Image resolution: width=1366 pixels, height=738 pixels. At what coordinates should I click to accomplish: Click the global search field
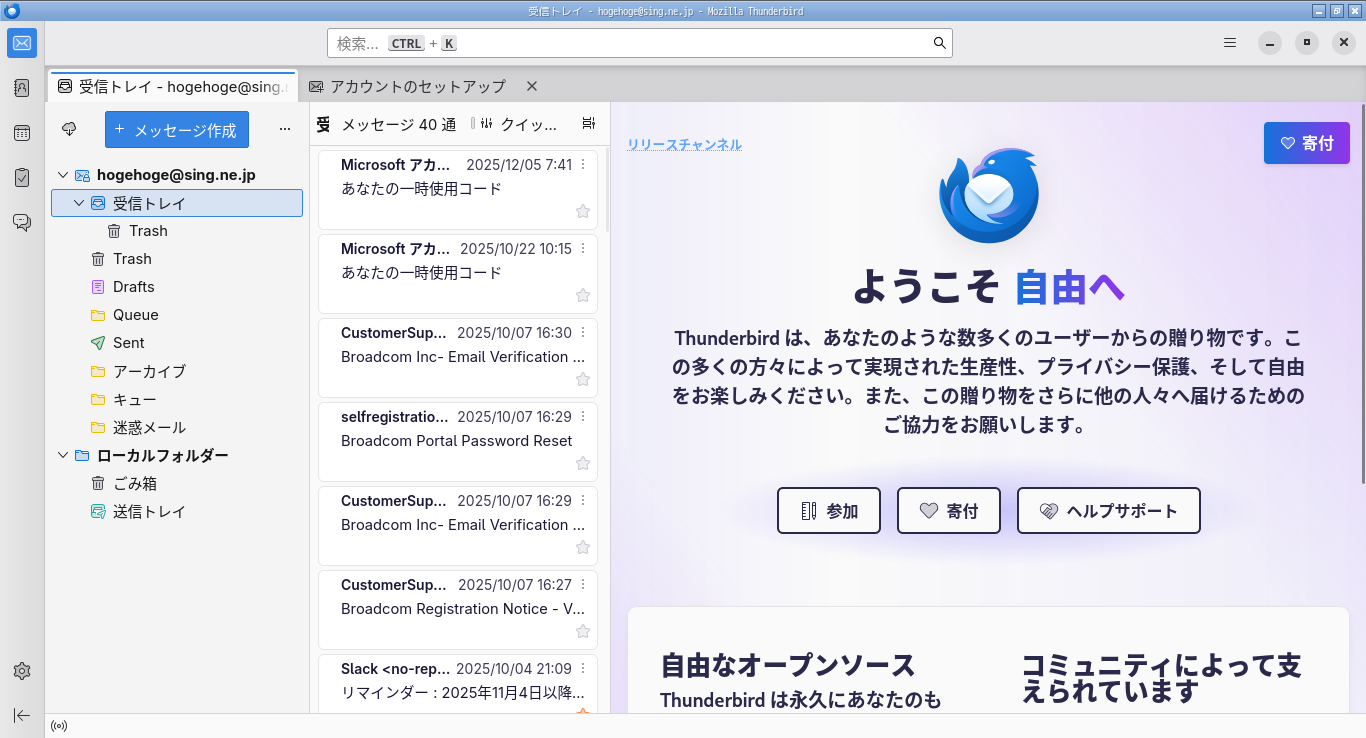[x=638, y=43]
